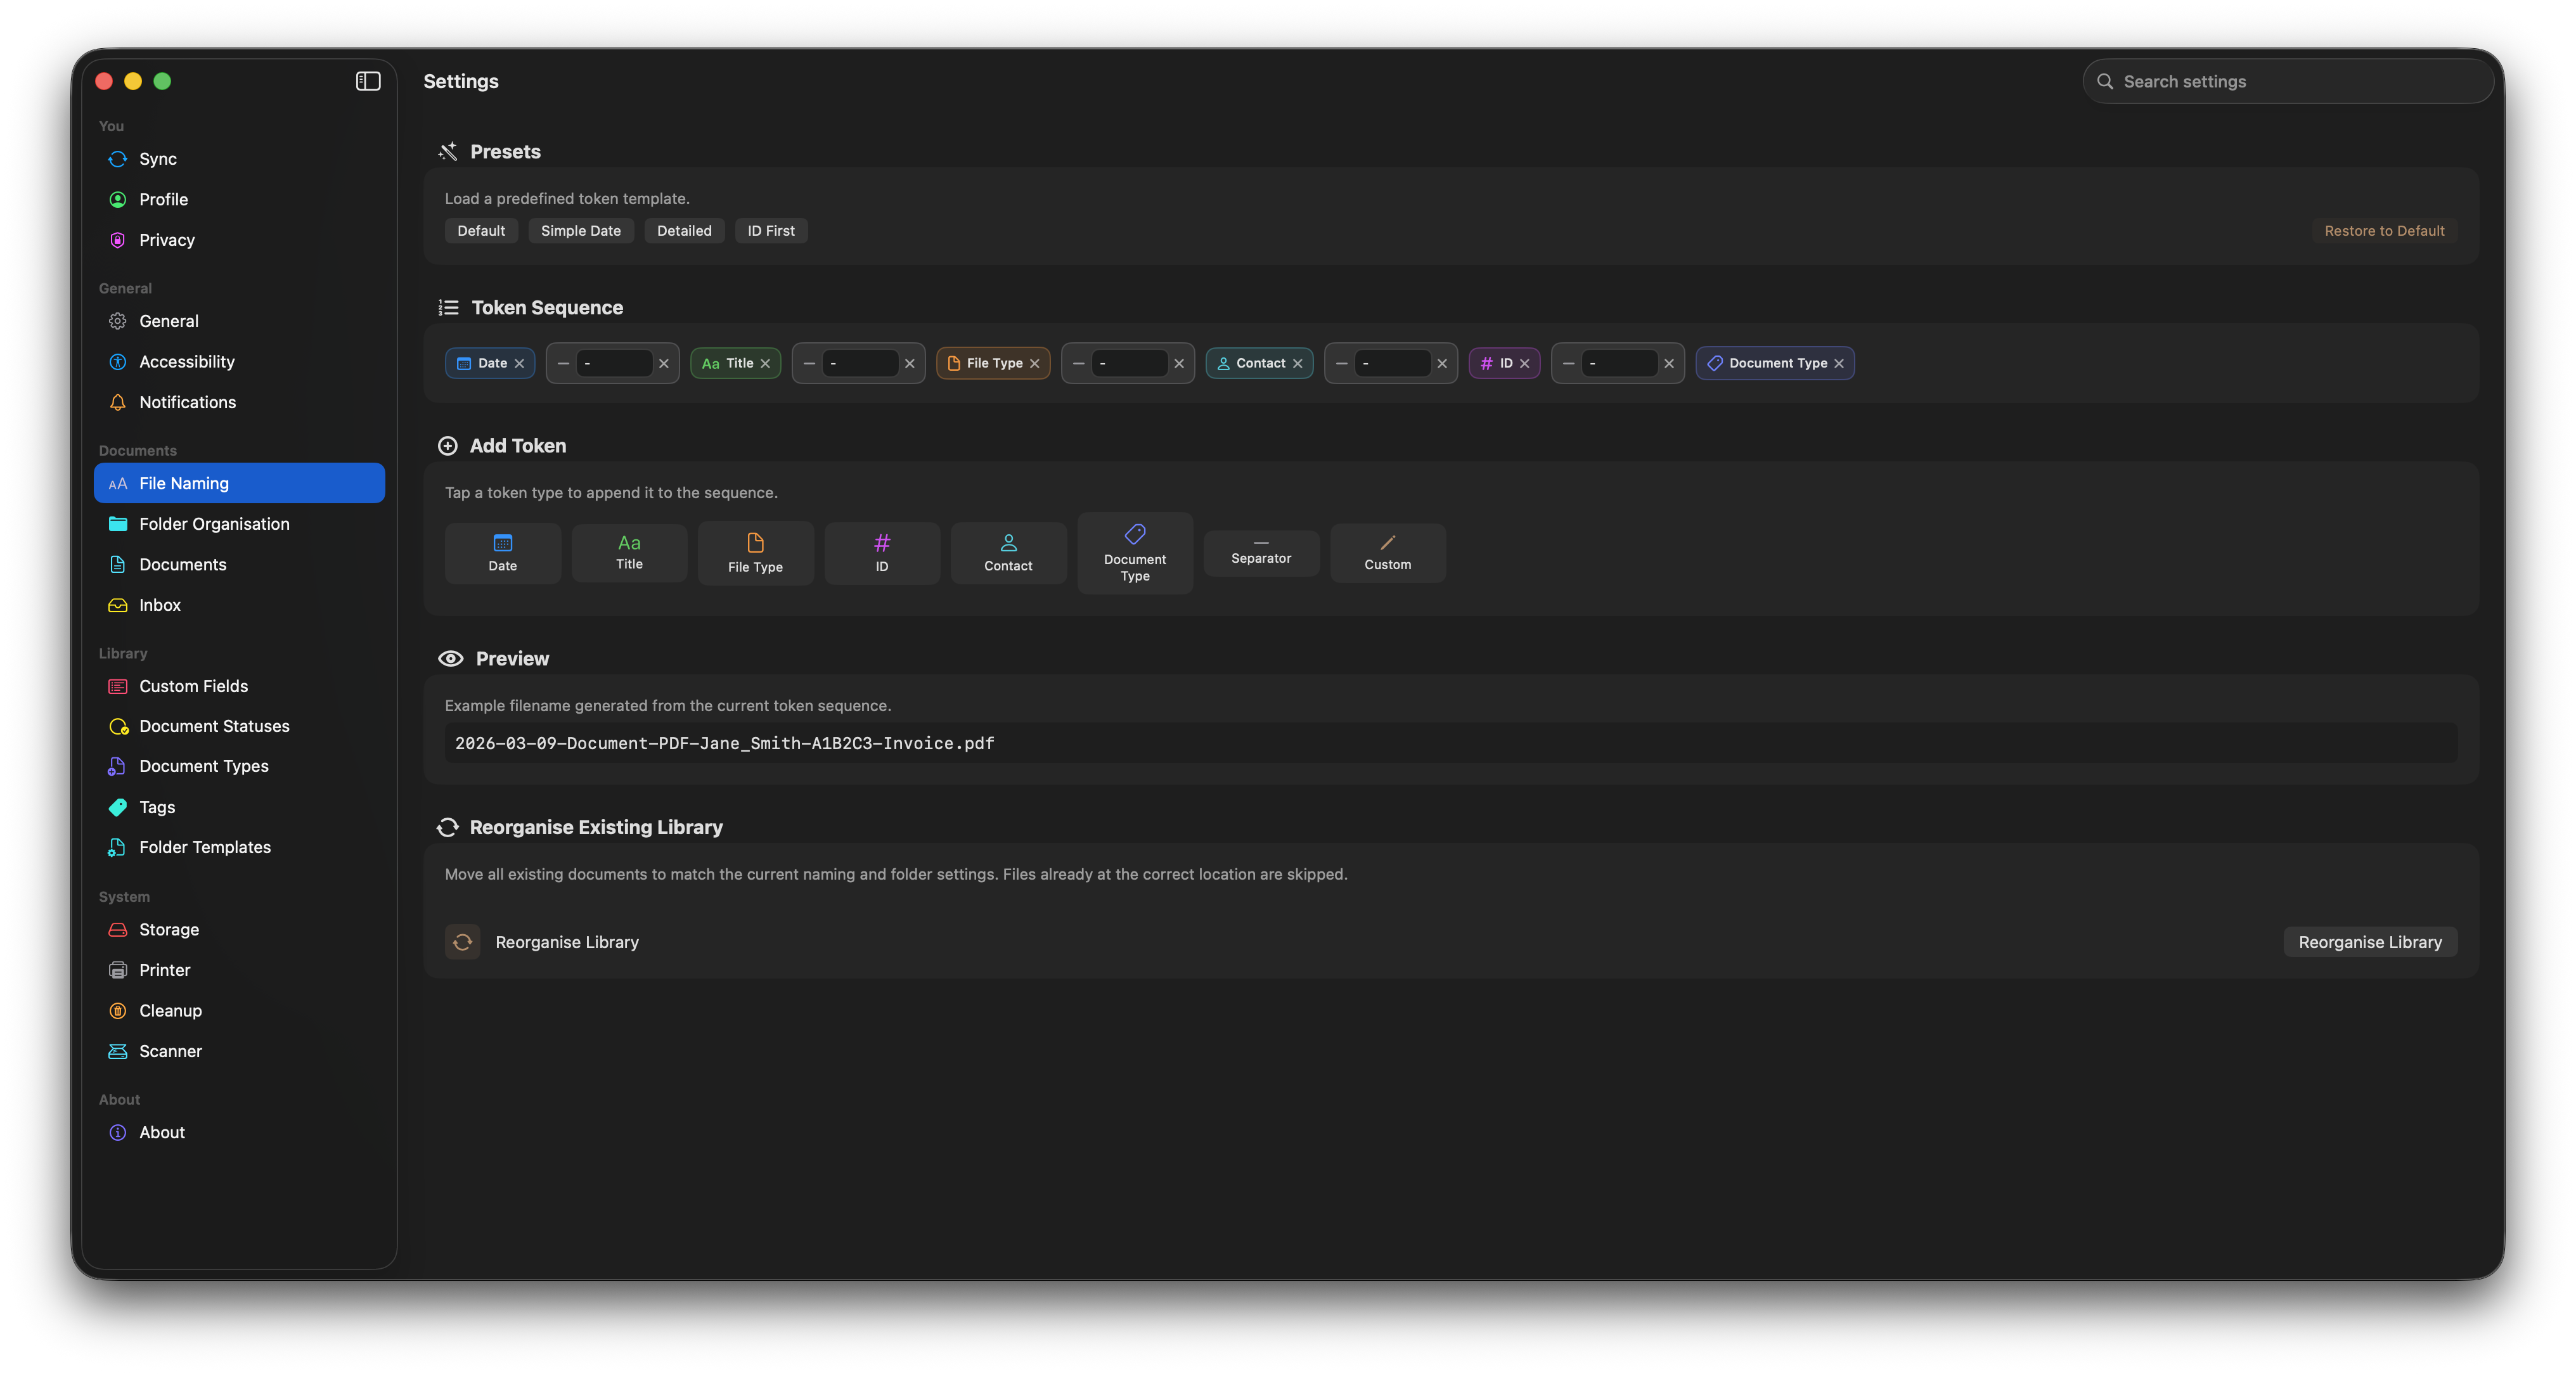The width and height of the screenshot is (2576, 1374).
Task: Open the Scanner settings page
Action: point(170,1051)
